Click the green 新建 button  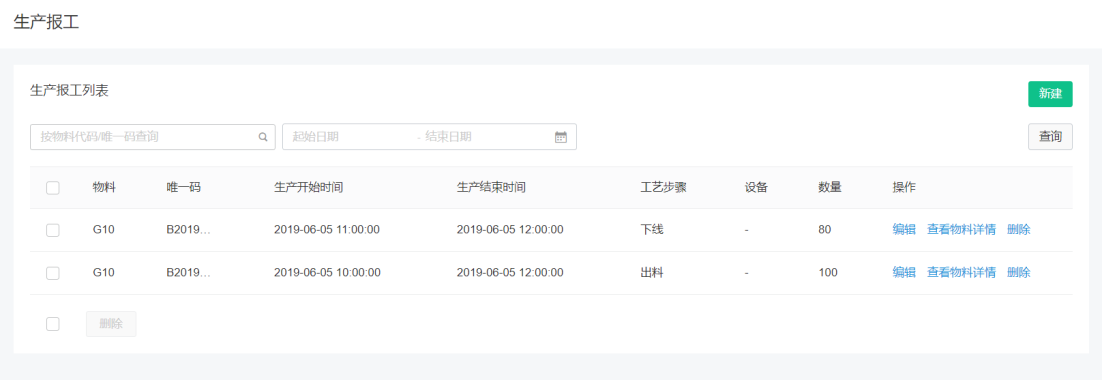pos(1050,94)
